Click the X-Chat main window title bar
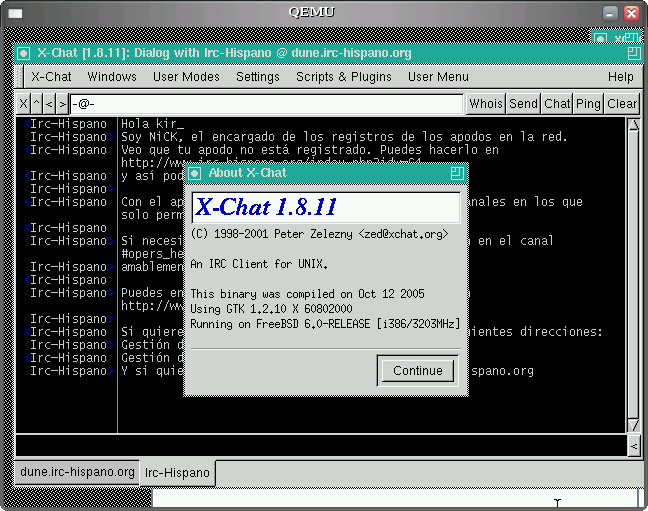Screen dimensions: 648x511 tap(329, 53)
